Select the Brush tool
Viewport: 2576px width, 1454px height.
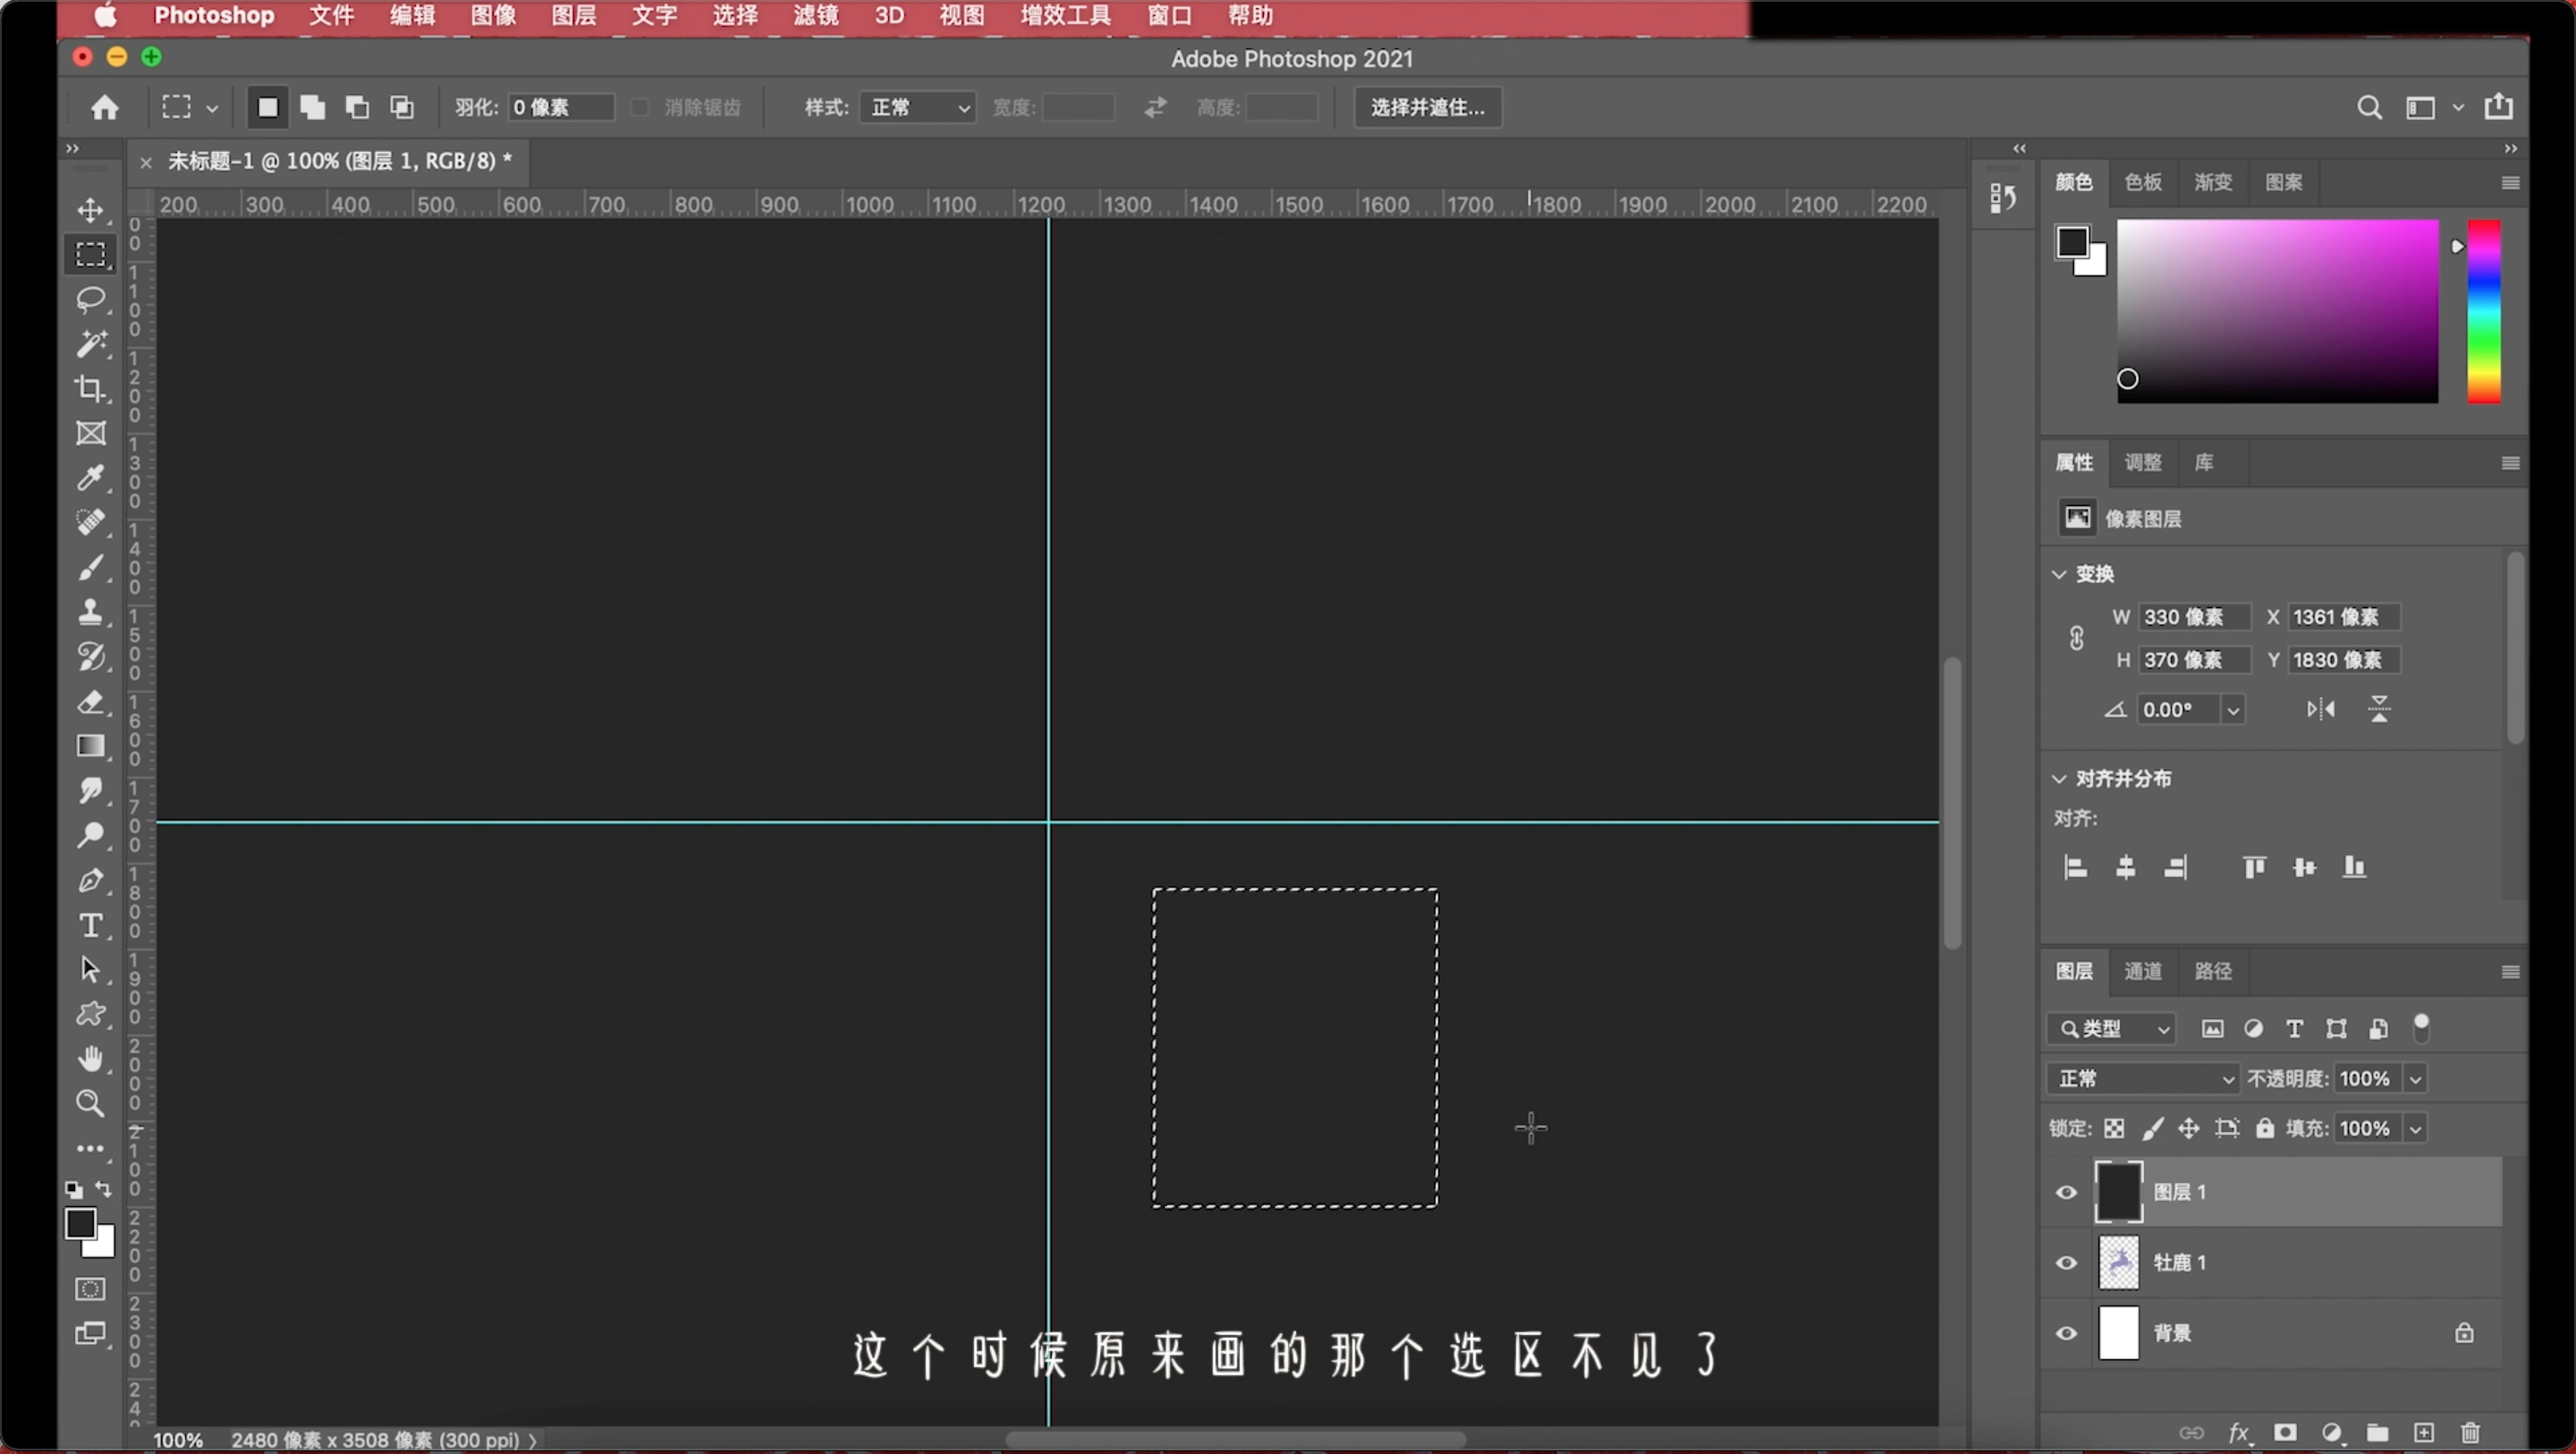(92, 566)
